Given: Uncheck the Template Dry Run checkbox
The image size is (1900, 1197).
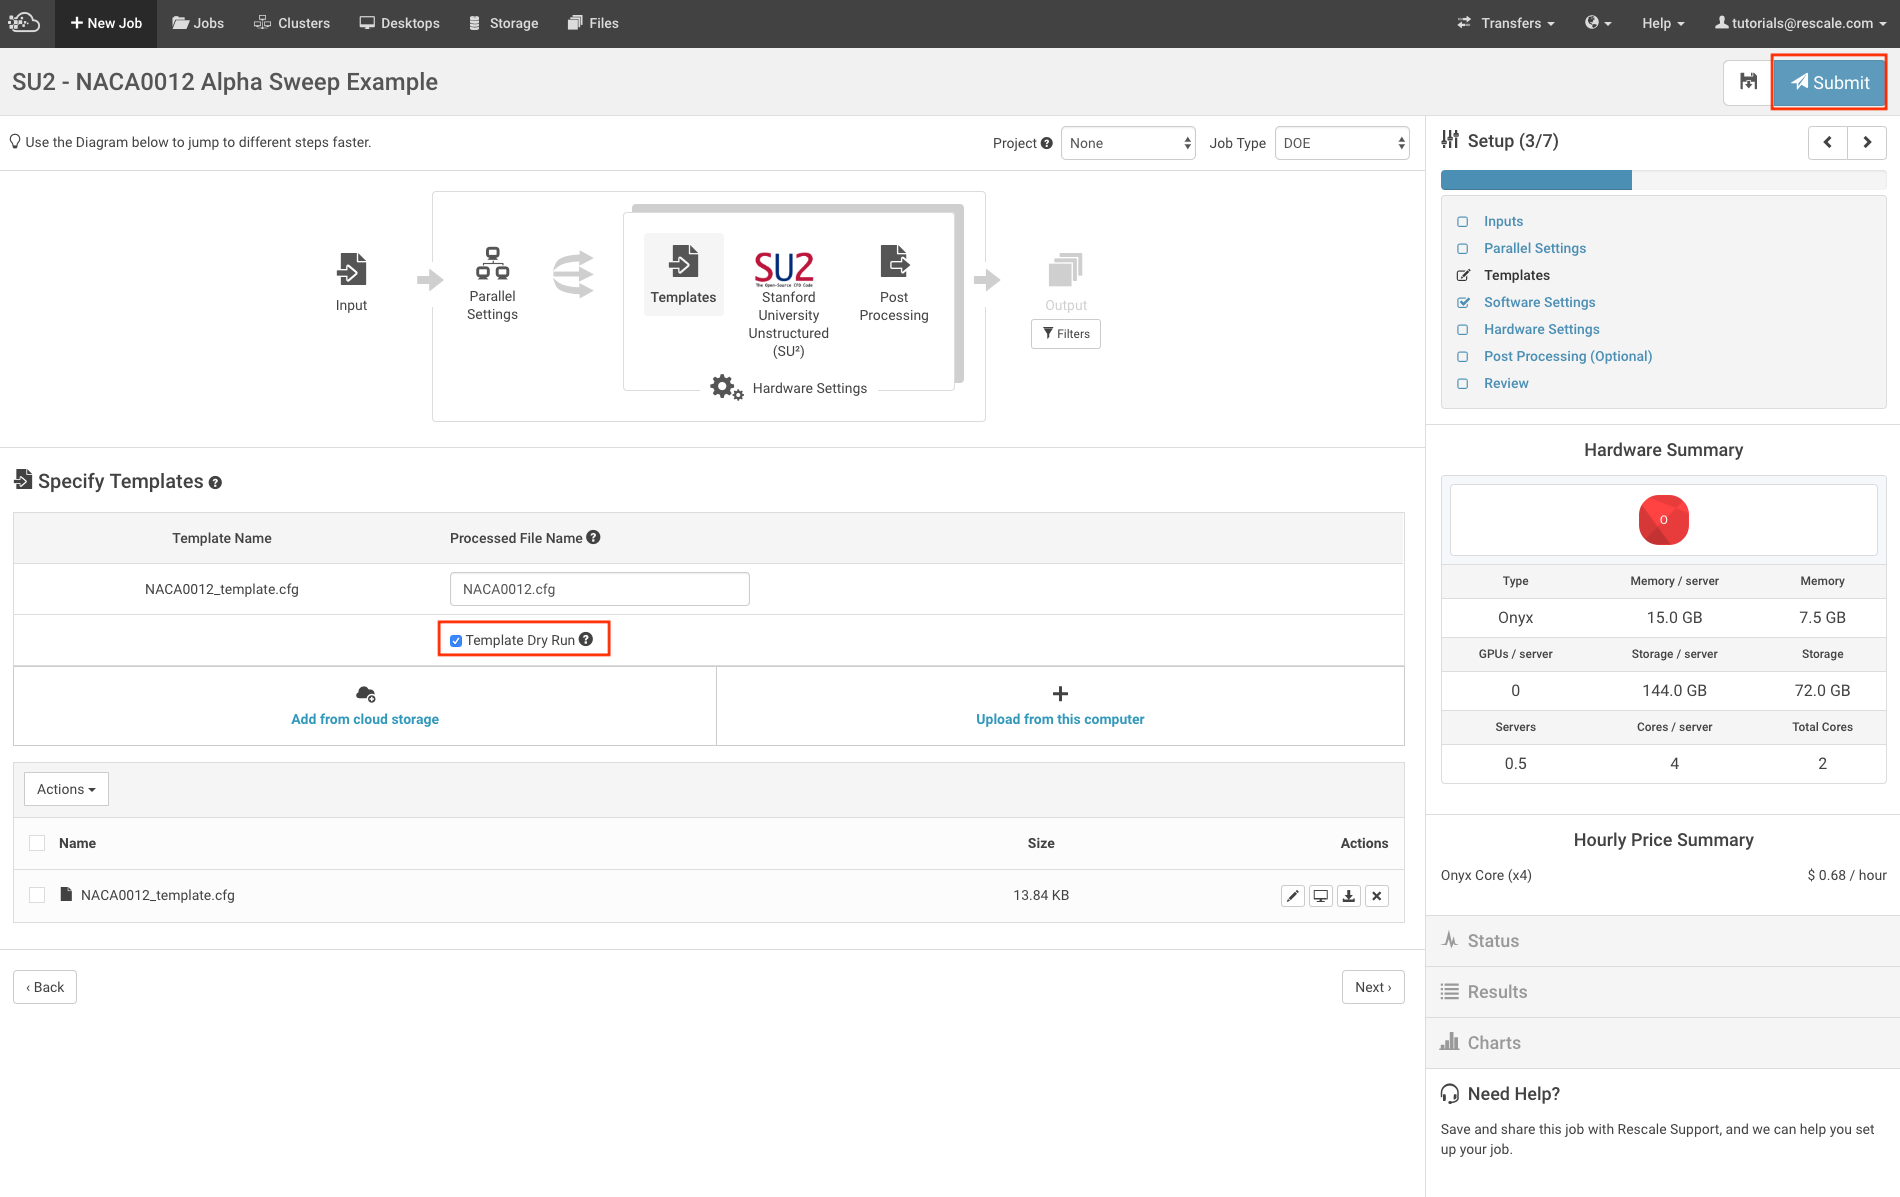Looking at the screenshot, I should point(456,641).
